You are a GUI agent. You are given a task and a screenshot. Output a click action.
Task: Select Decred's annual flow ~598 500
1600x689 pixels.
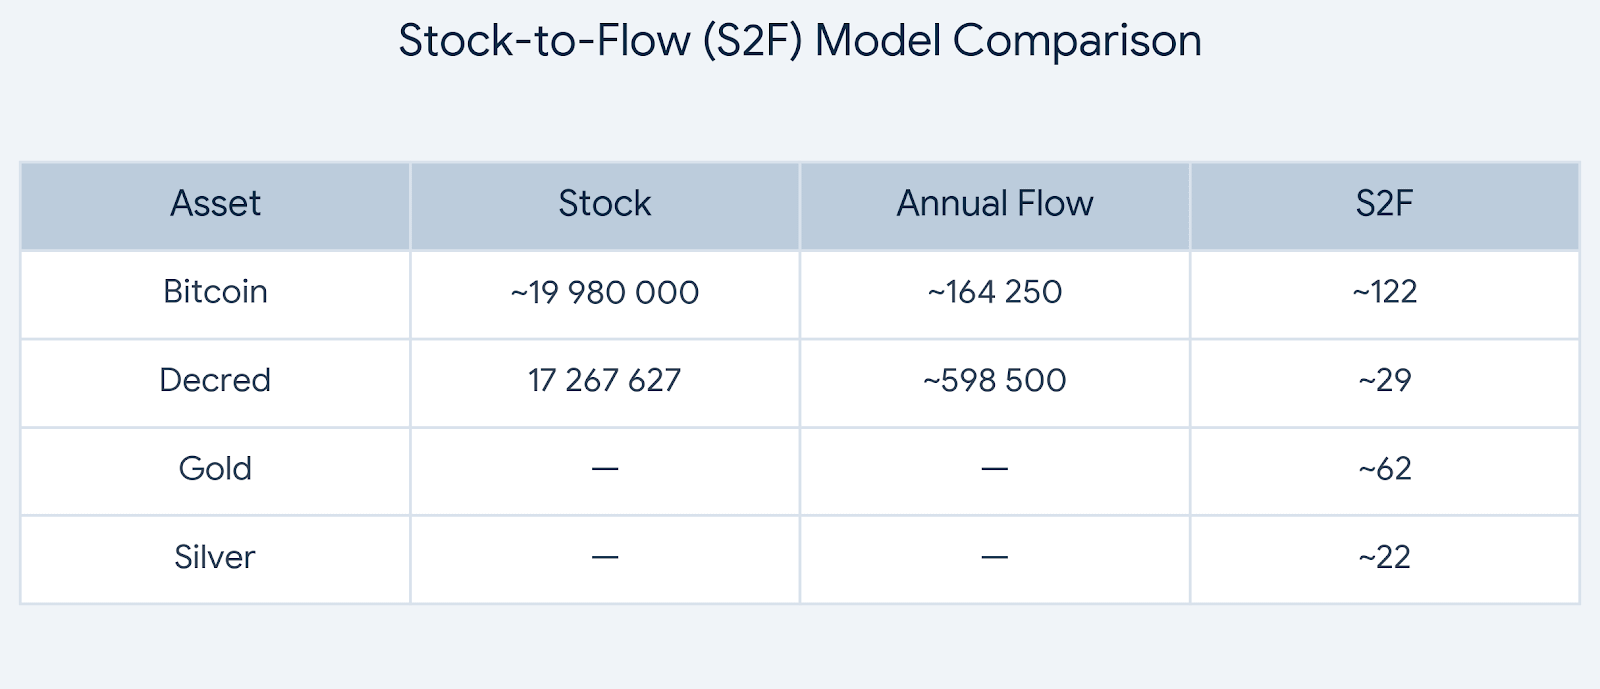pos(994,380)
